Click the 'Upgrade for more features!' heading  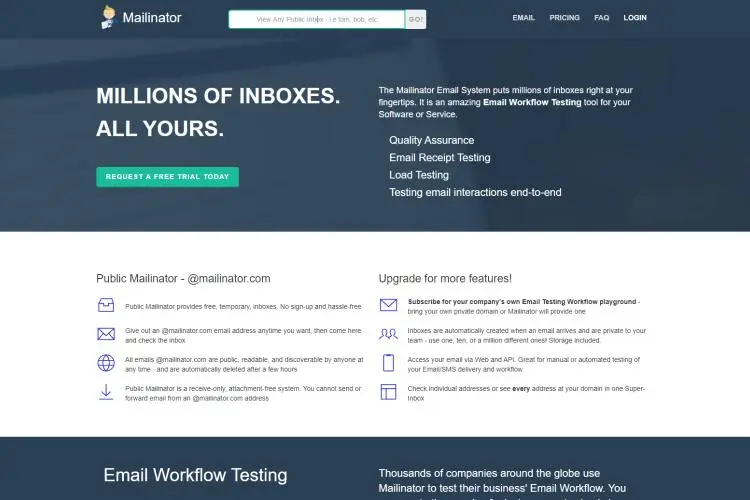coord(445,278)
